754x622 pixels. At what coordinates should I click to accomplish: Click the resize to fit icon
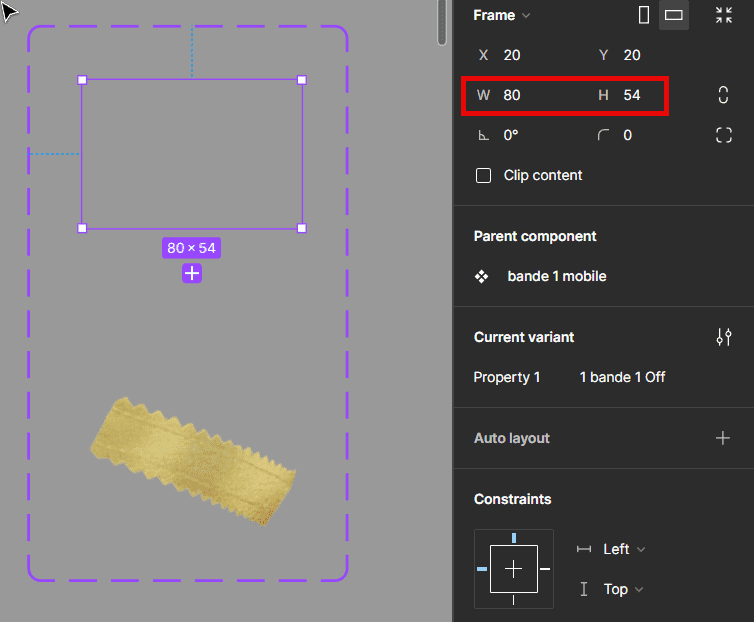coord(724,15)
